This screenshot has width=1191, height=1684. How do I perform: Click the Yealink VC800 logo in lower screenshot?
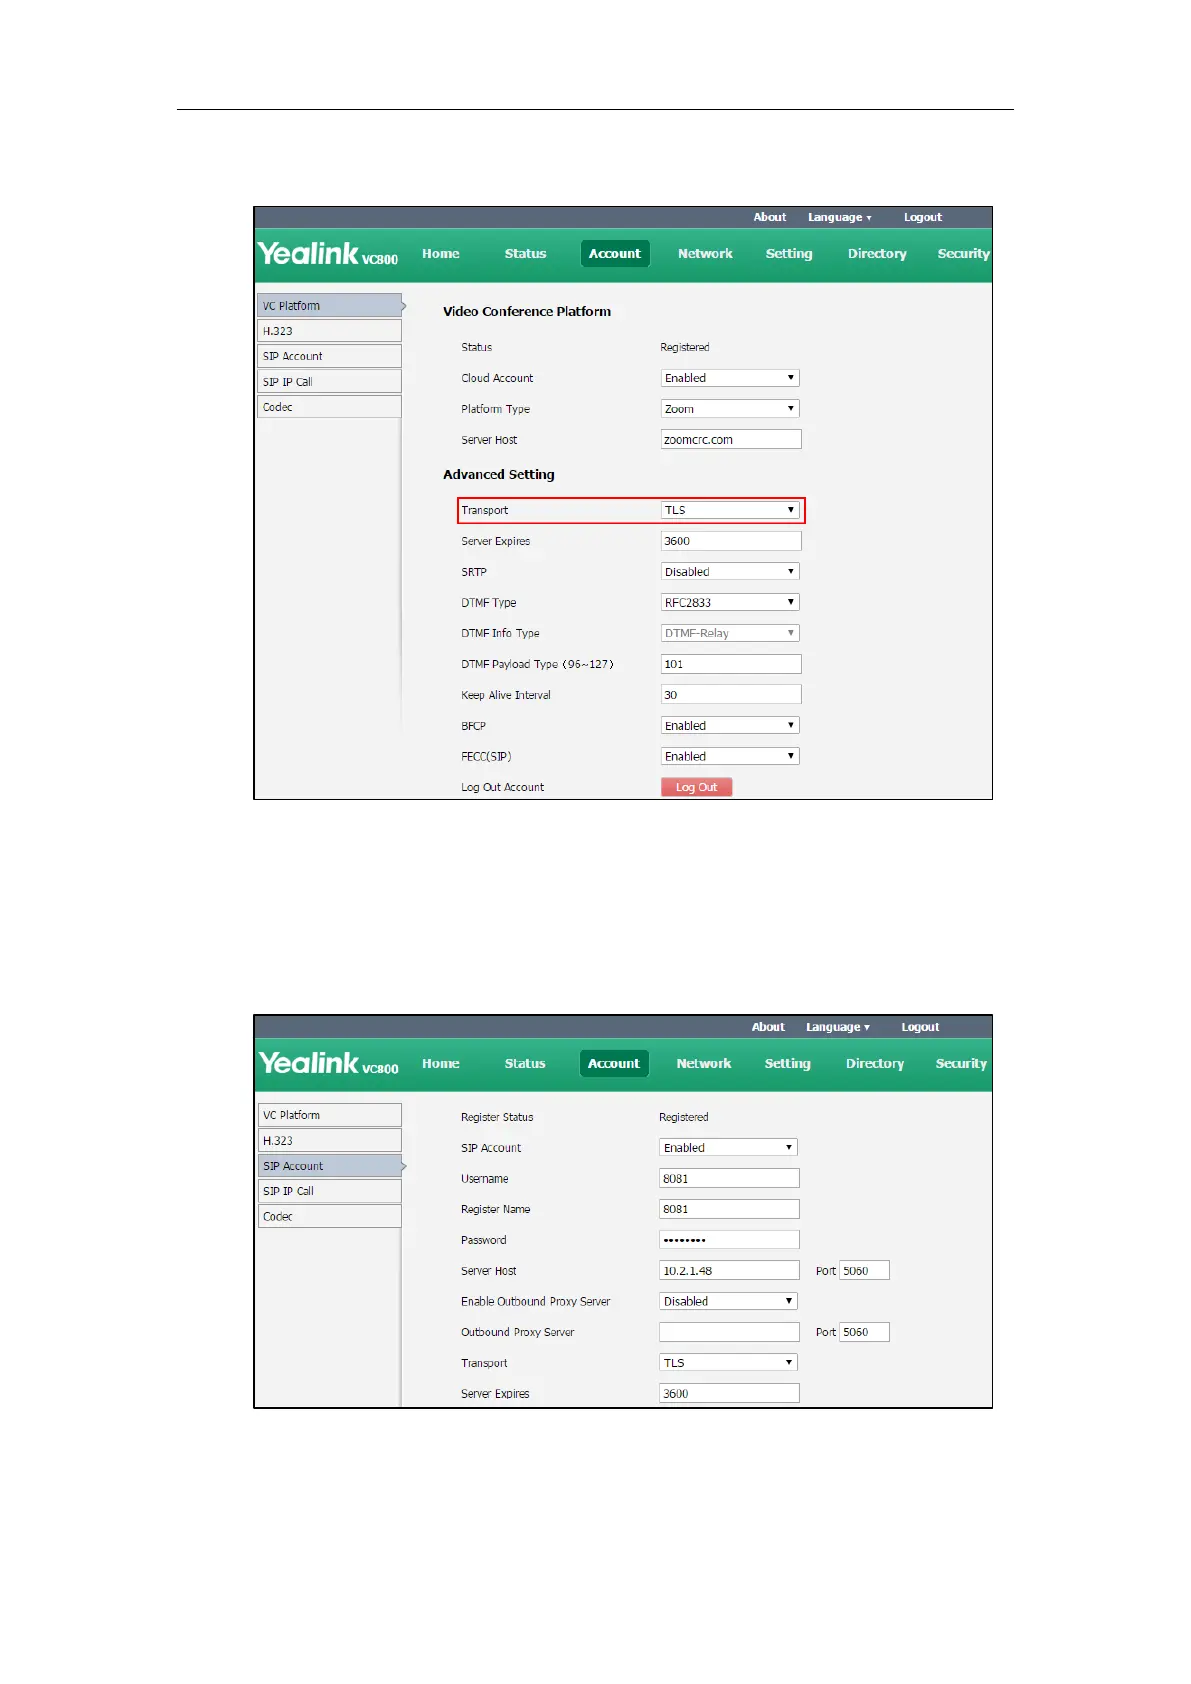(328, 1063)
